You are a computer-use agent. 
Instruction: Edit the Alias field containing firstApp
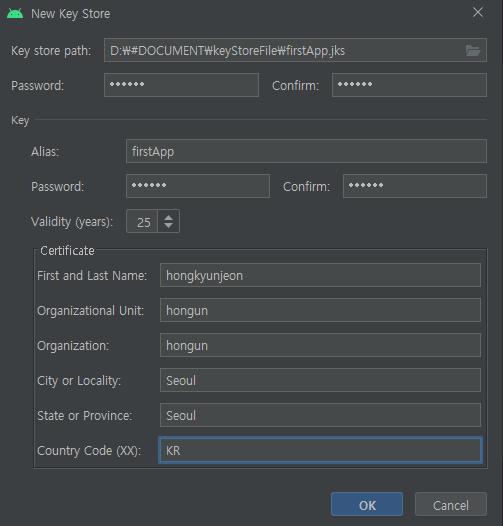click(x=306, y=151)
